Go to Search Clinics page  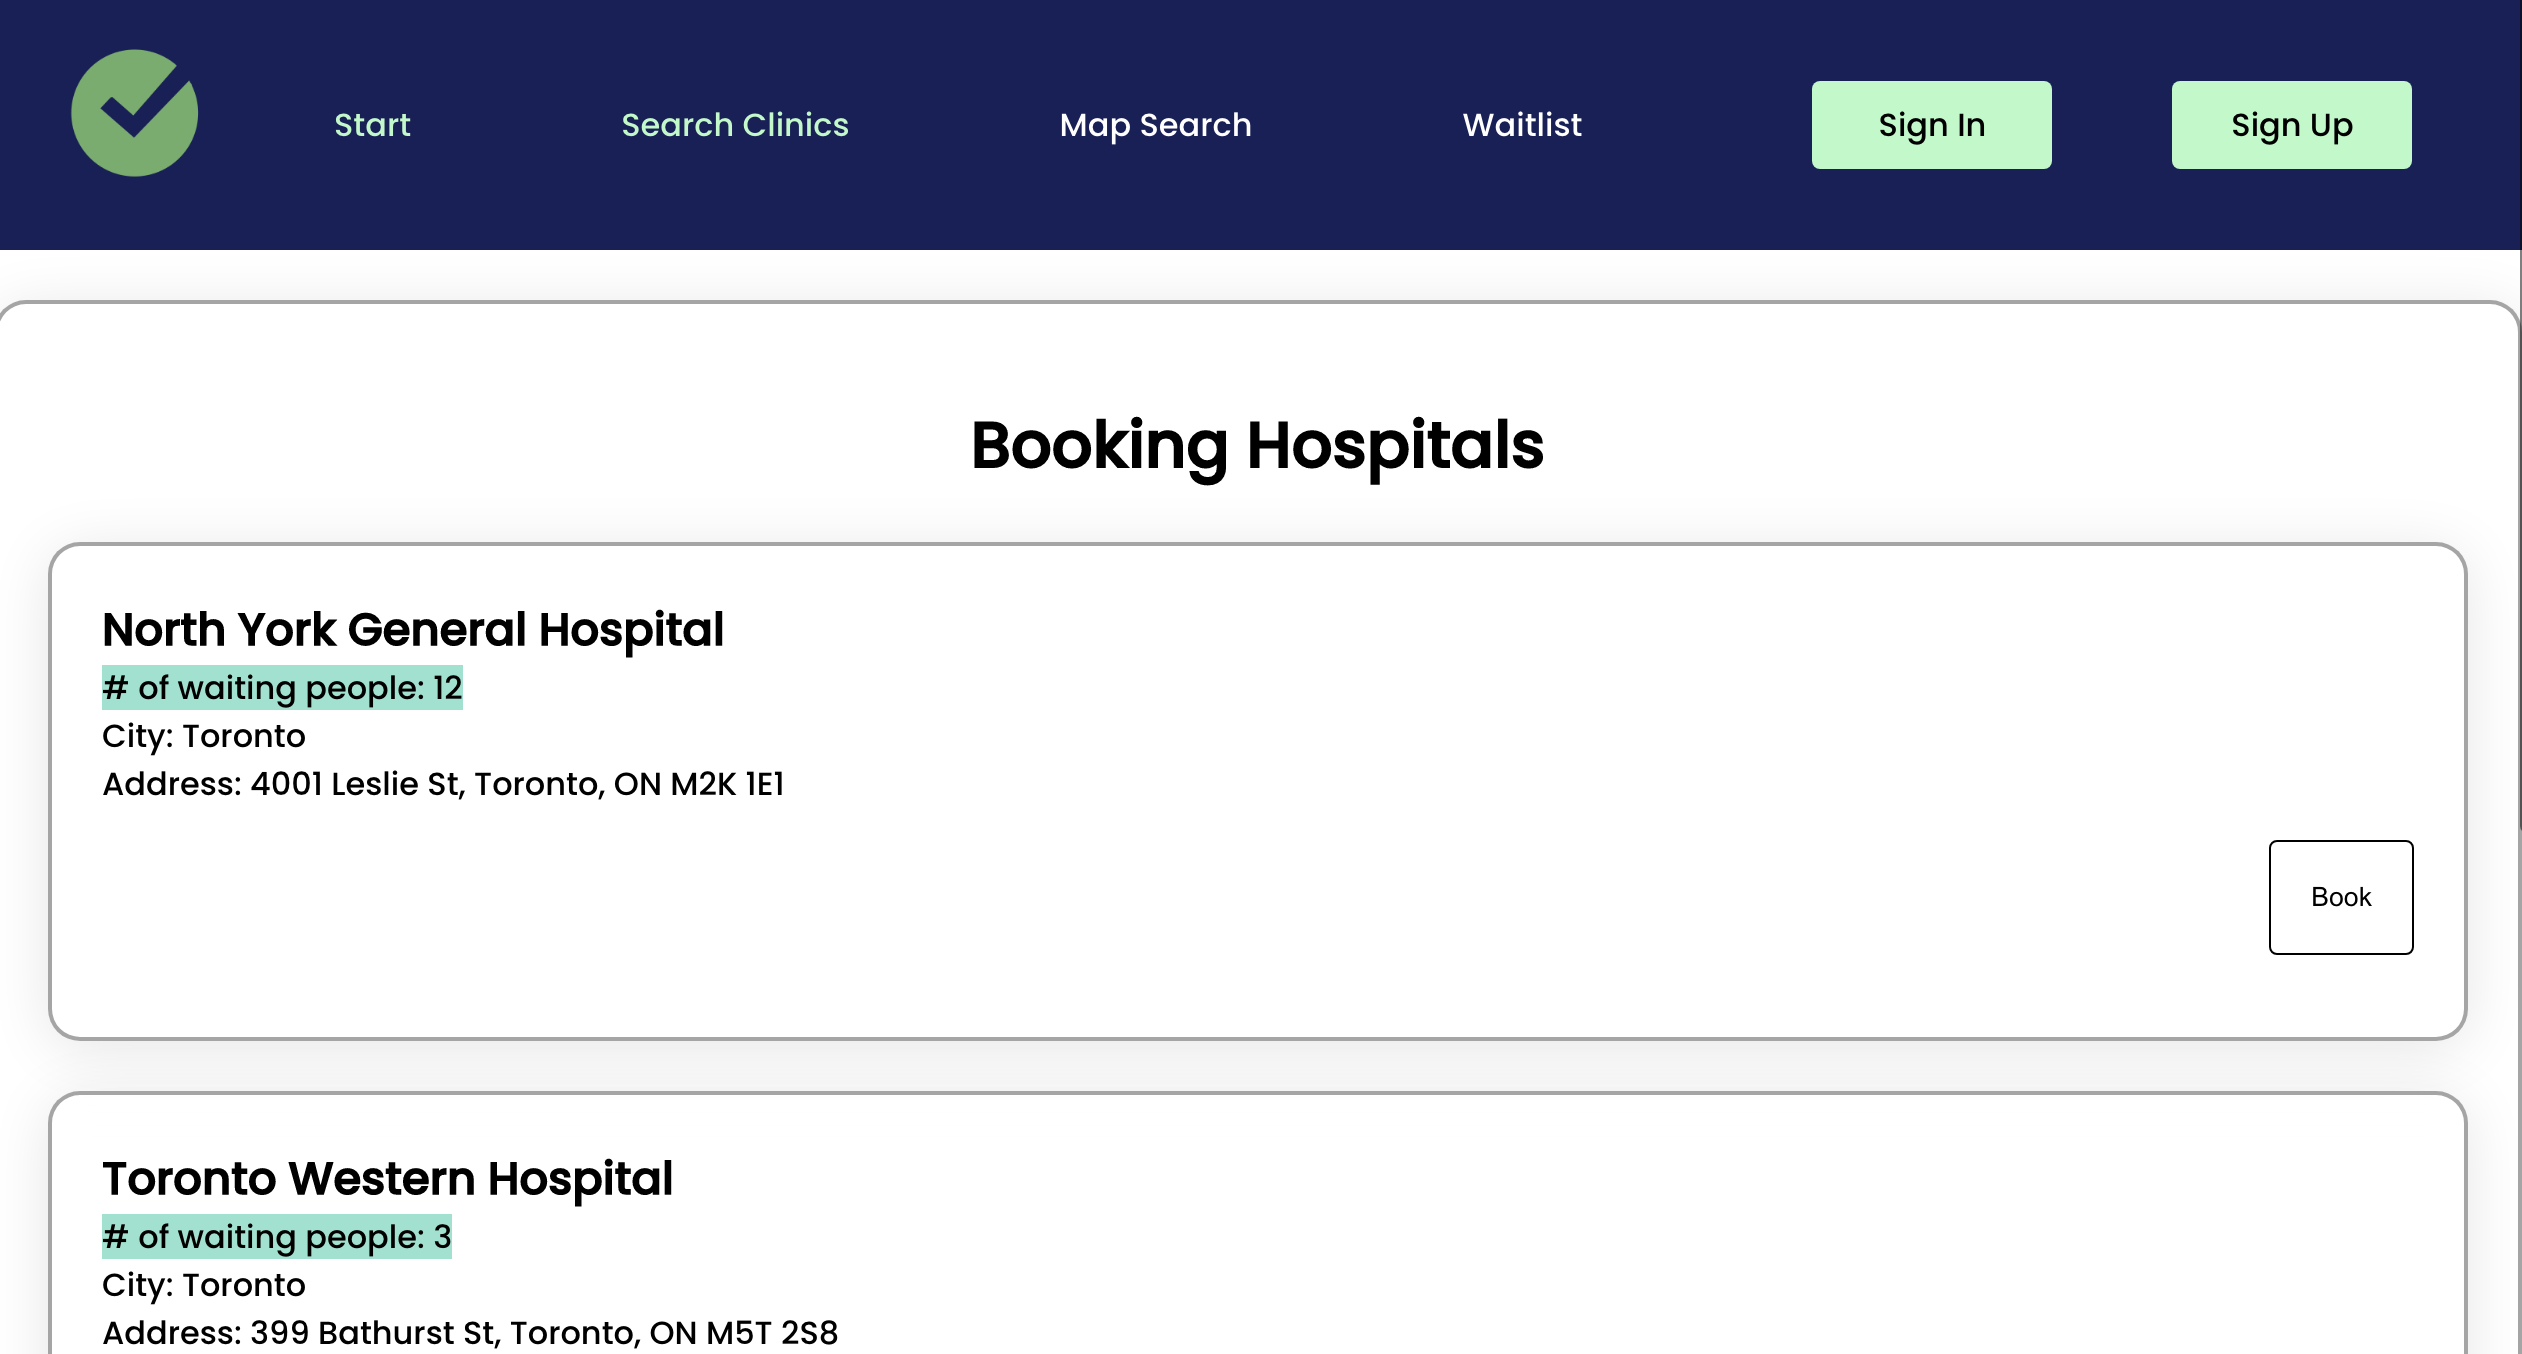point(735,125)
